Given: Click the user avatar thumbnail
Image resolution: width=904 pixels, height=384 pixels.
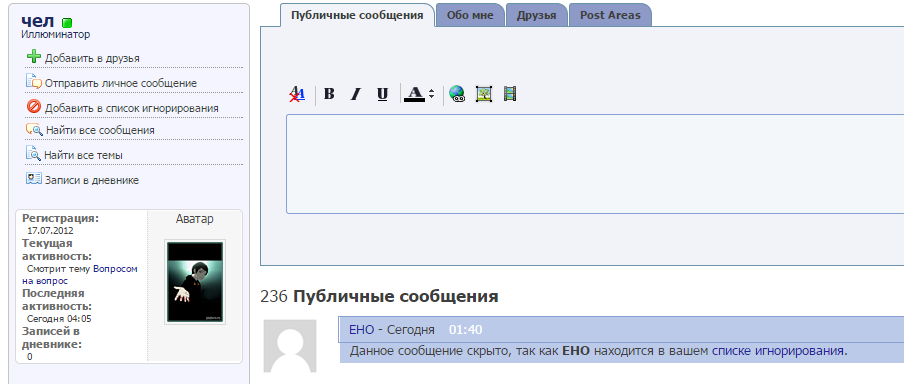Looking at the screenshot, I should click(195, 282).
